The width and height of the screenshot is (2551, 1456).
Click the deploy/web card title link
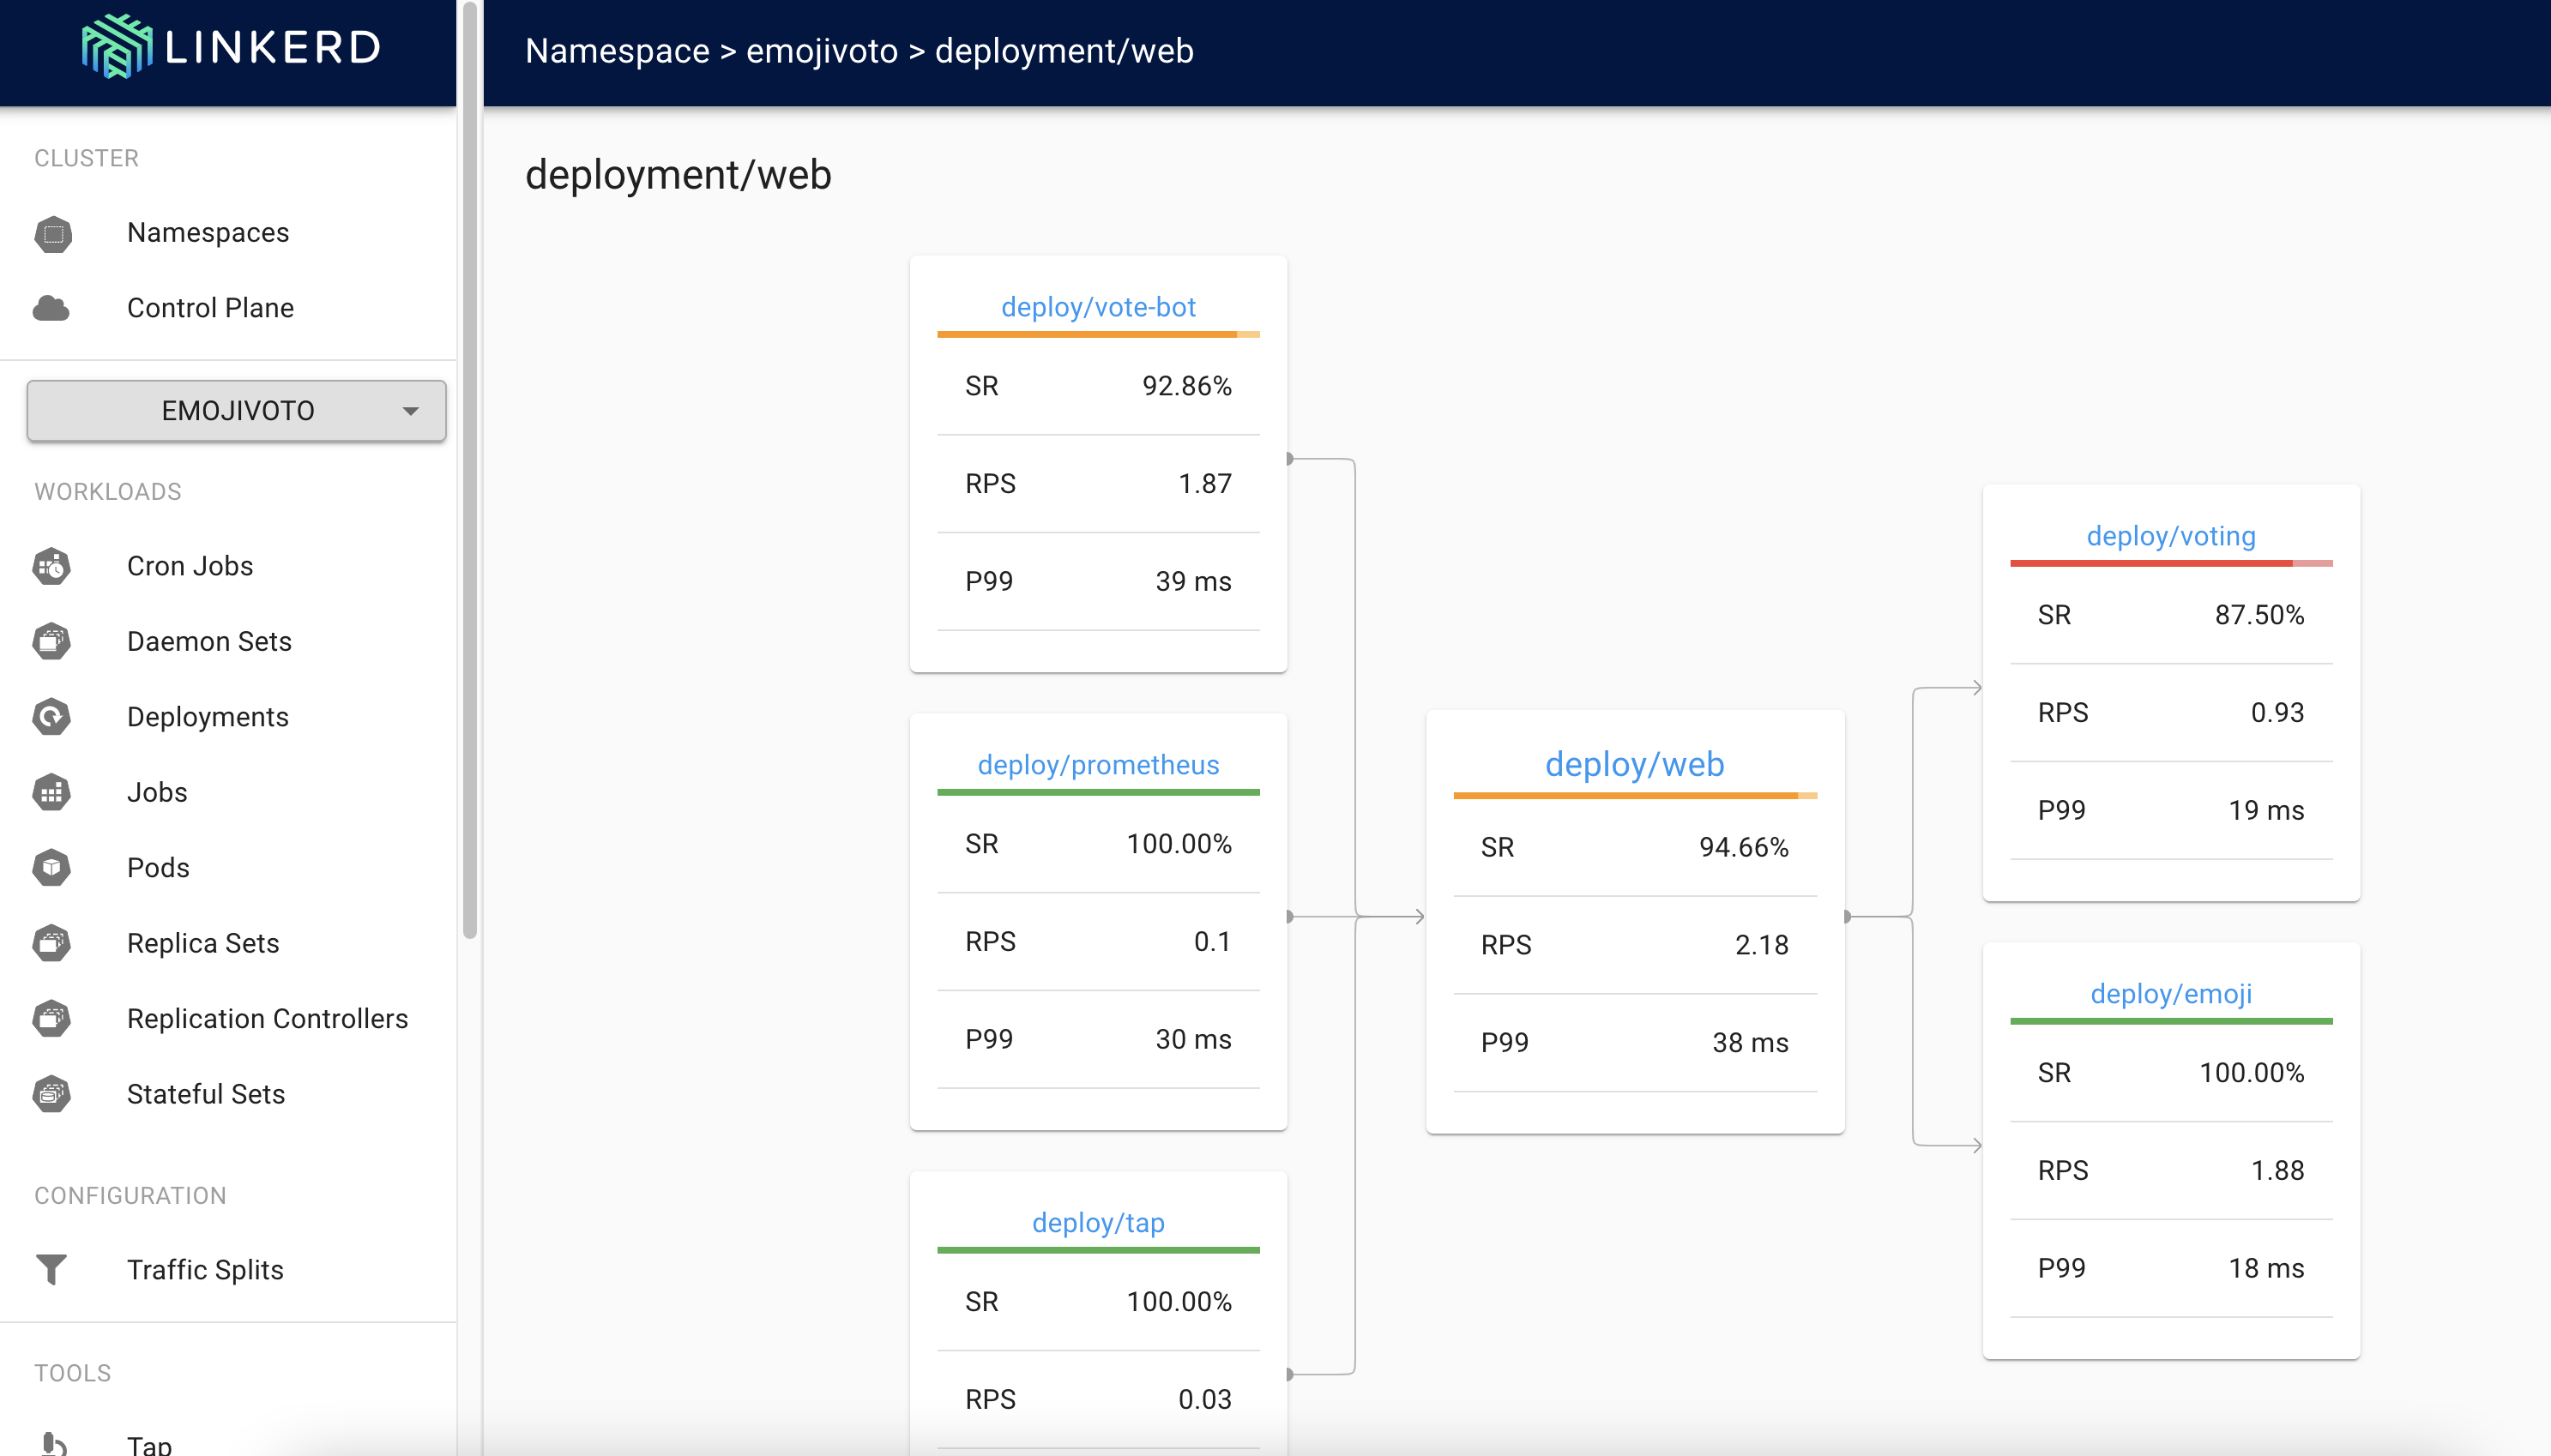(1634, 764)
